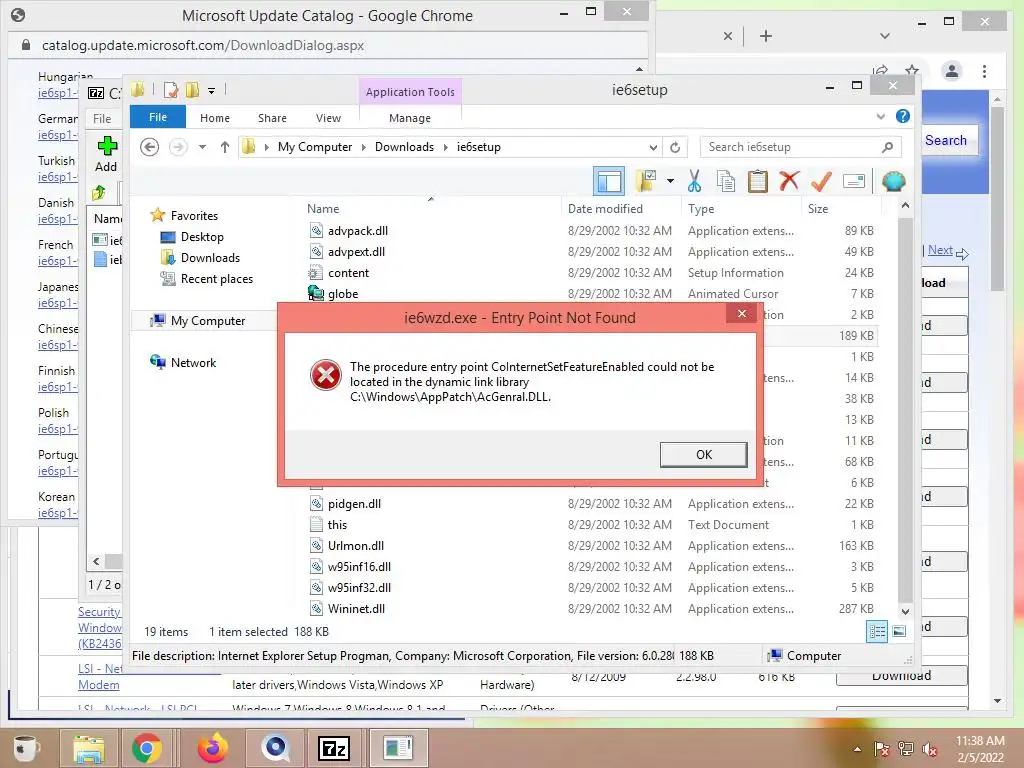The height and width of the screenshot is (768, 1024).
Task: Click the Explorer Back arrow button
Action: [x=150, y=147]
